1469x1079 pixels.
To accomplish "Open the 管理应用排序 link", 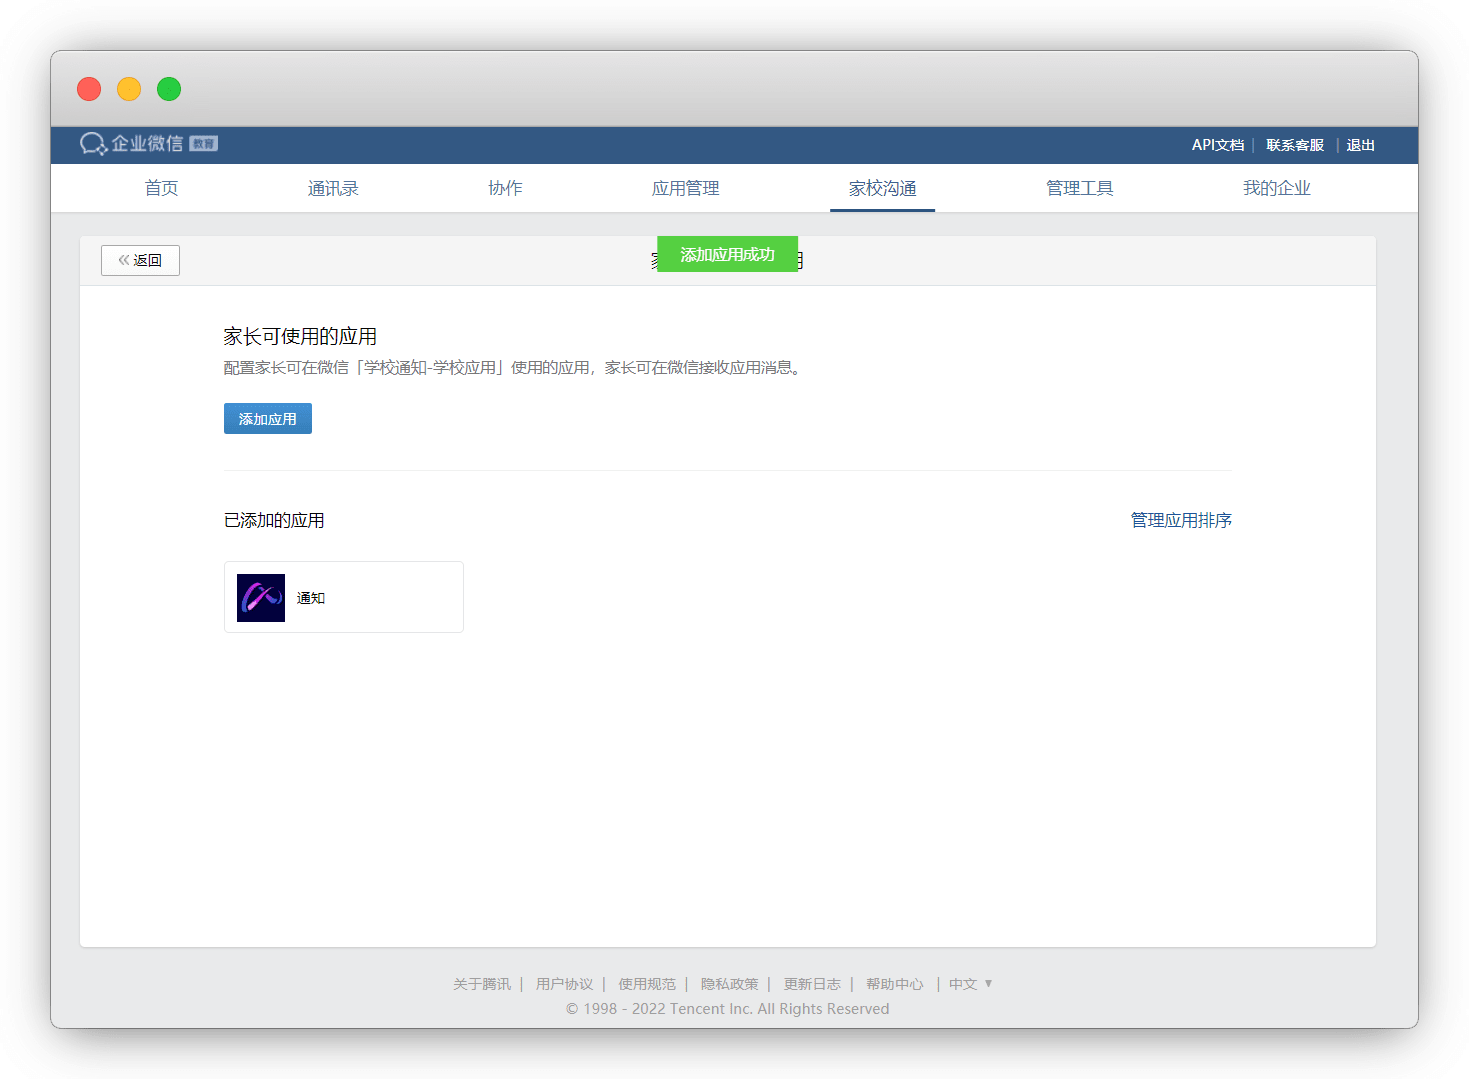I will [x=1181, y=520].
